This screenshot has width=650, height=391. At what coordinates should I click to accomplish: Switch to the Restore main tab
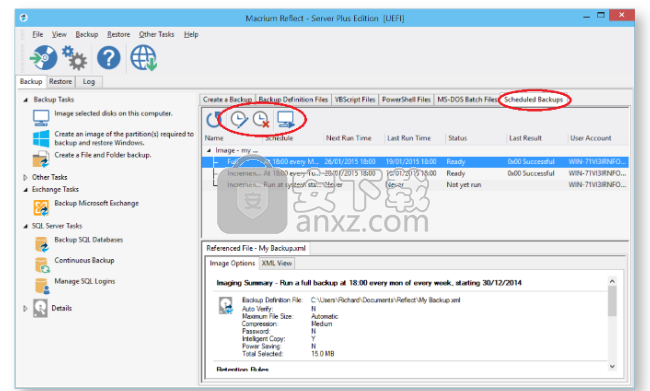tap(61, 82)
